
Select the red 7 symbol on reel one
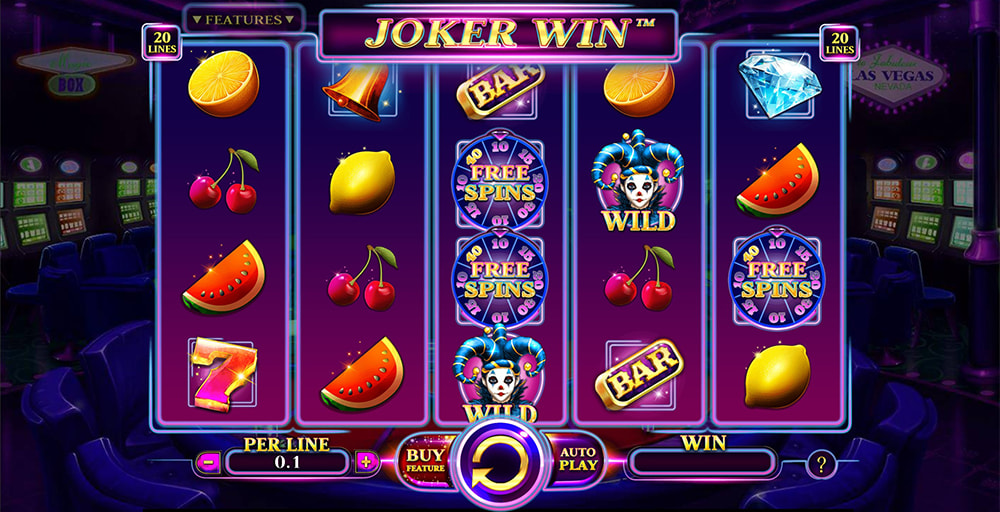click(223, 374)
